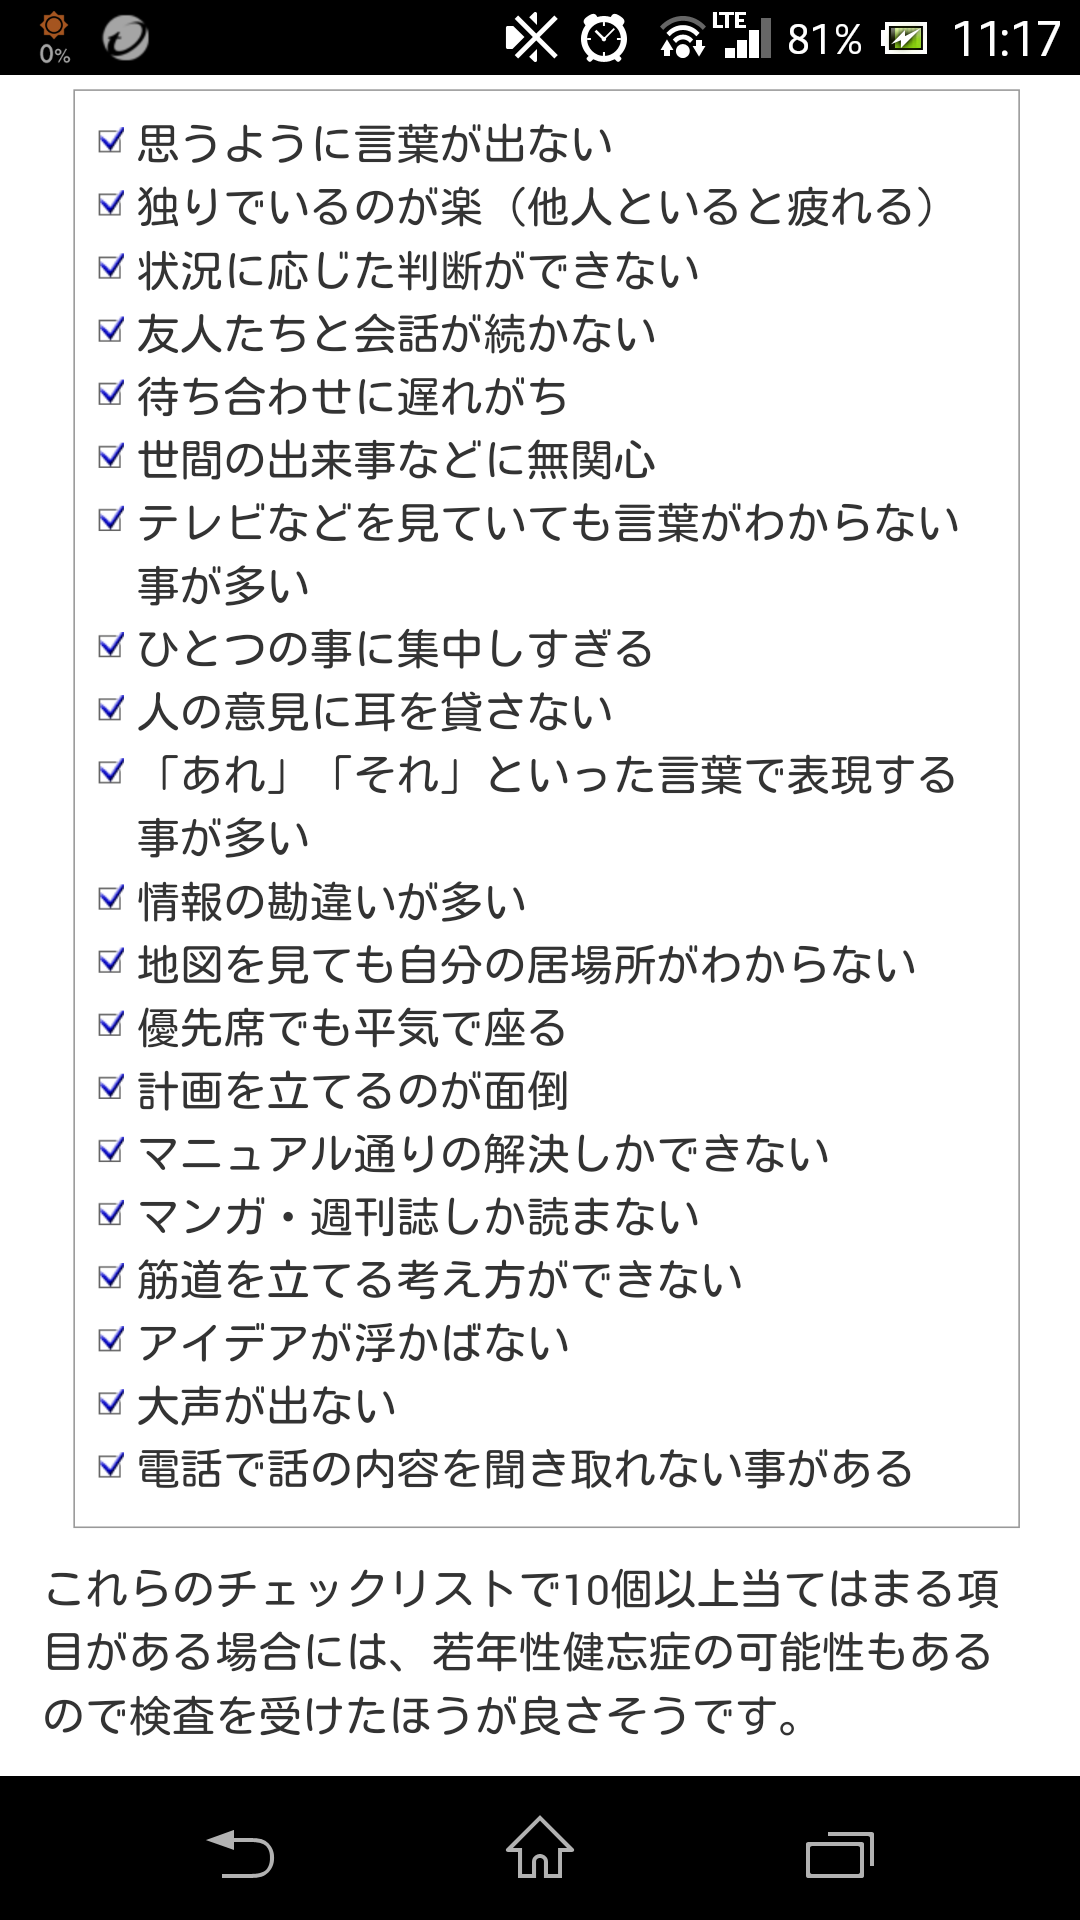Tap the LTE signal strength icon
The width and height of the screenshot is (1080, 1920).
742,35
